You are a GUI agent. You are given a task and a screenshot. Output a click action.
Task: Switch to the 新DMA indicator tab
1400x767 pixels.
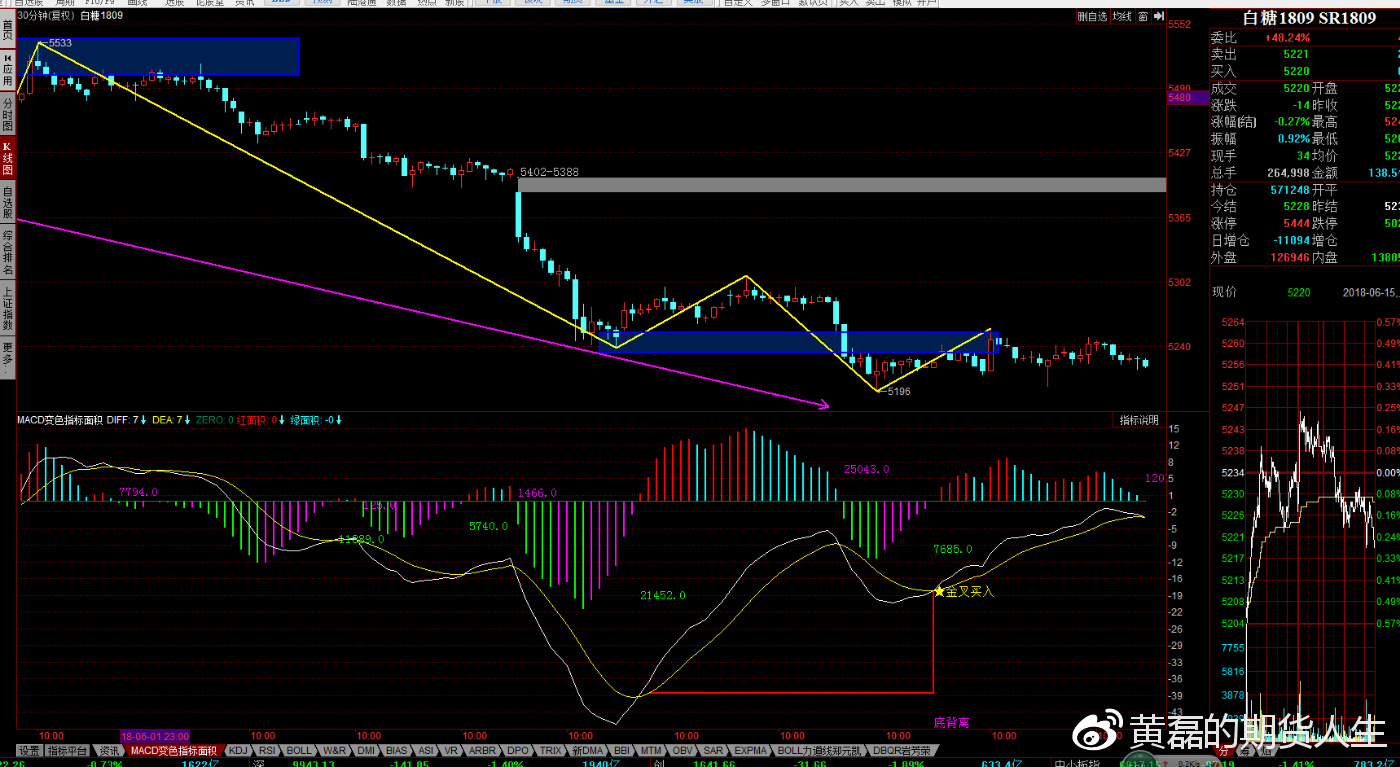point(587,750)
